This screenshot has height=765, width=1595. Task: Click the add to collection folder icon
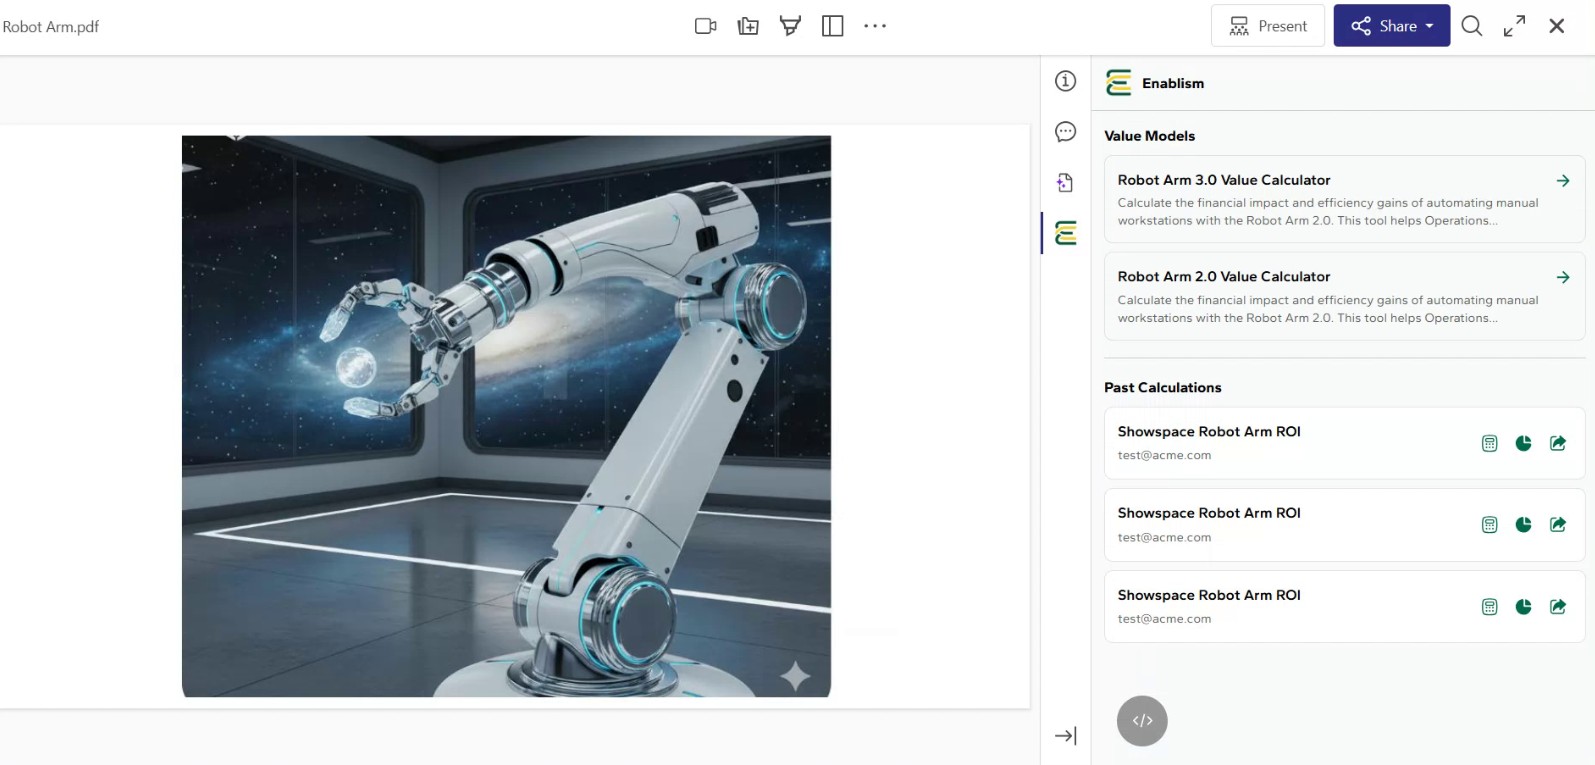[x=748, y=26]
